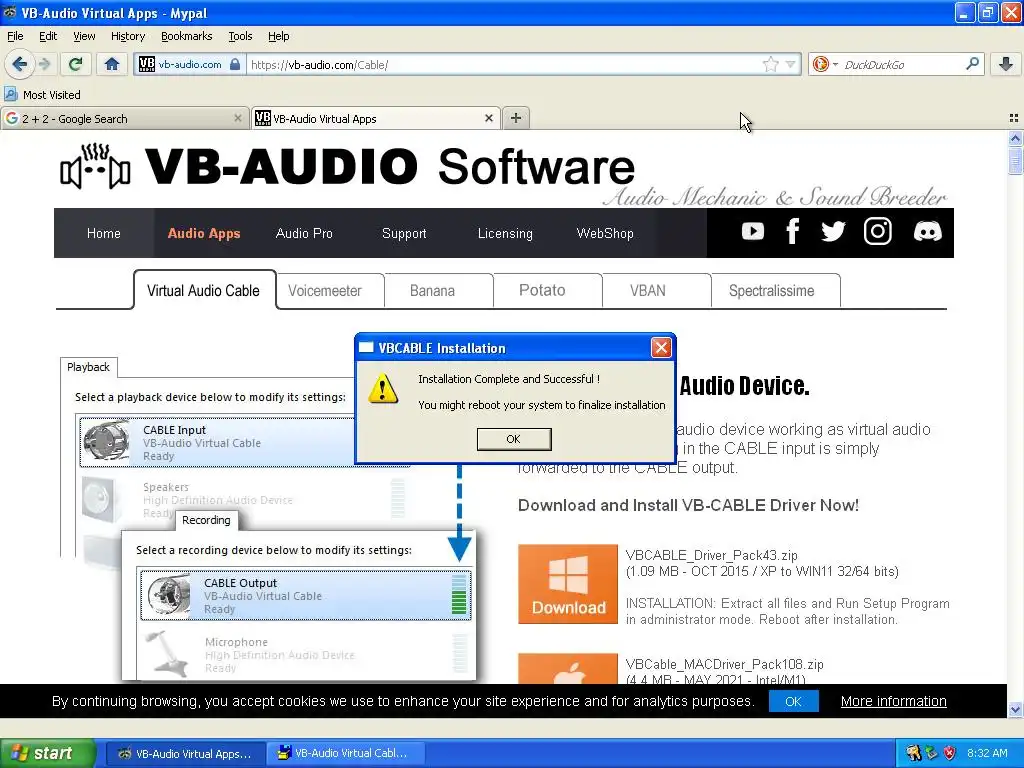Click the system tray clock 8:32 AM

[987, 753]
